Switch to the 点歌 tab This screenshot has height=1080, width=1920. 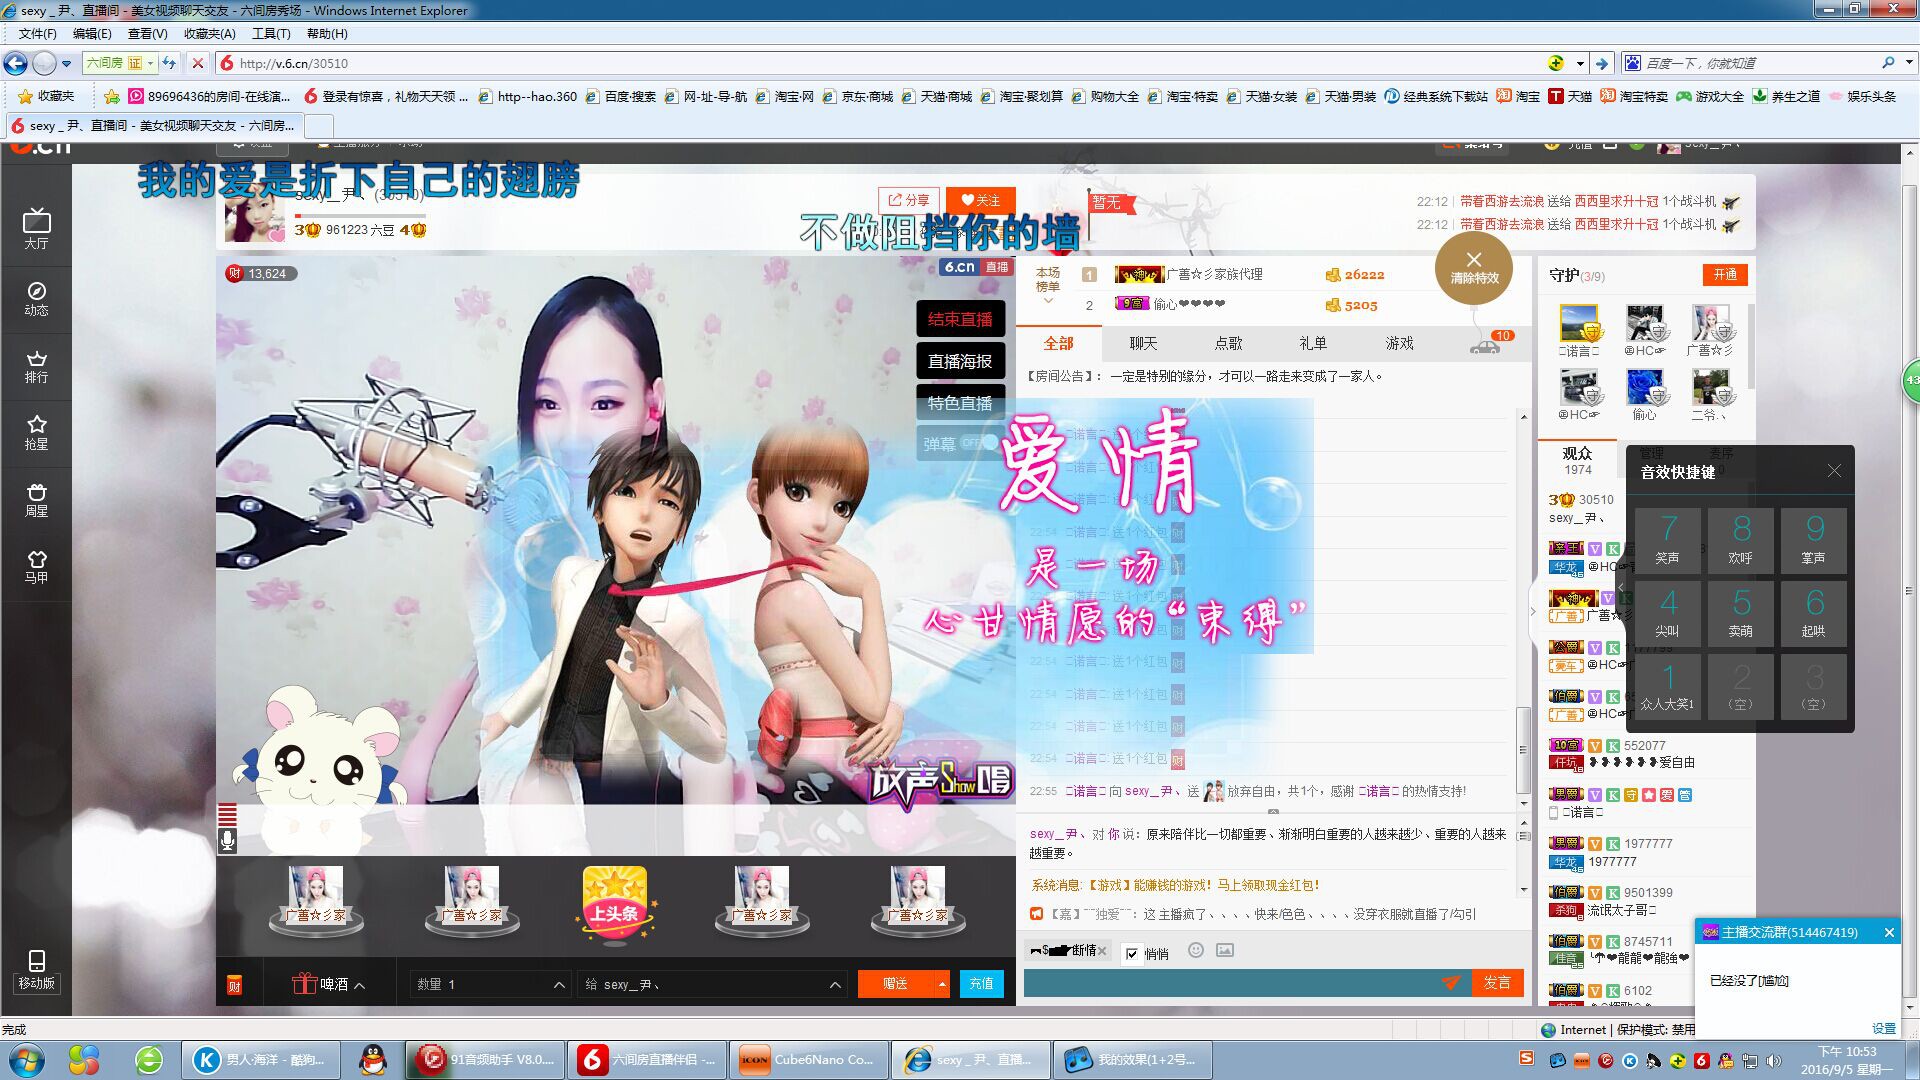(x=1228, y=343)
